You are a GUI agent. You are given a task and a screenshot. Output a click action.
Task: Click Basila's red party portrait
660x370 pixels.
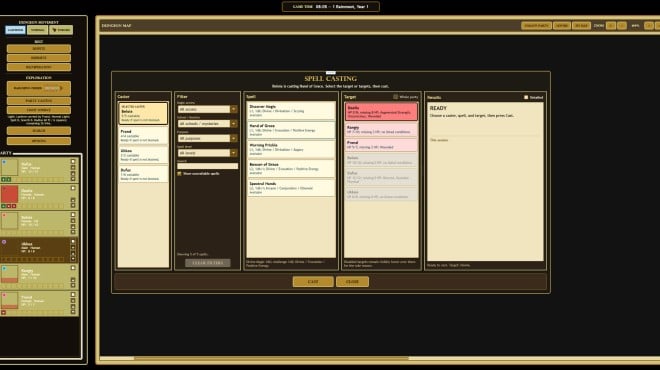tap(9, 194)
